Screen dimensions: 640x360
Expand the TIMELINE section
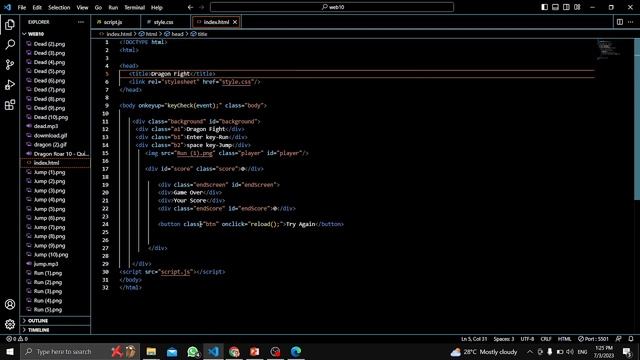[55, 330]
